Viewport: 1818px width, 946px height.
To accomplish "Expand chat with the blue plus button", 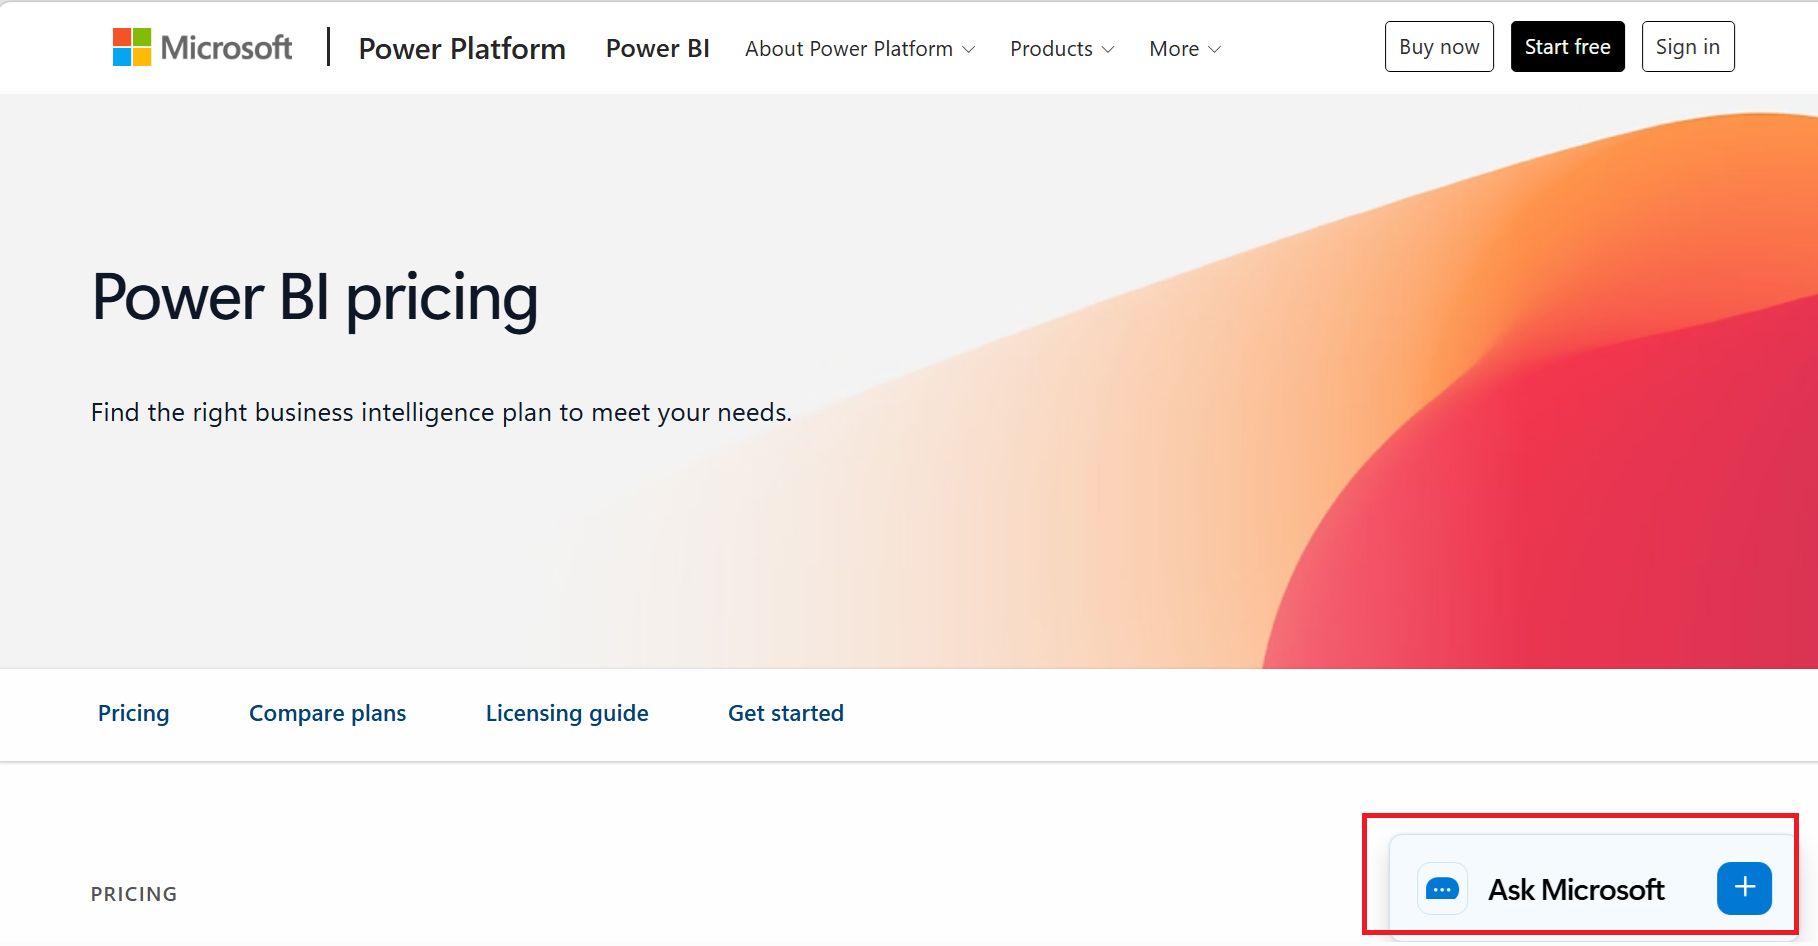I will (1744, 888).
